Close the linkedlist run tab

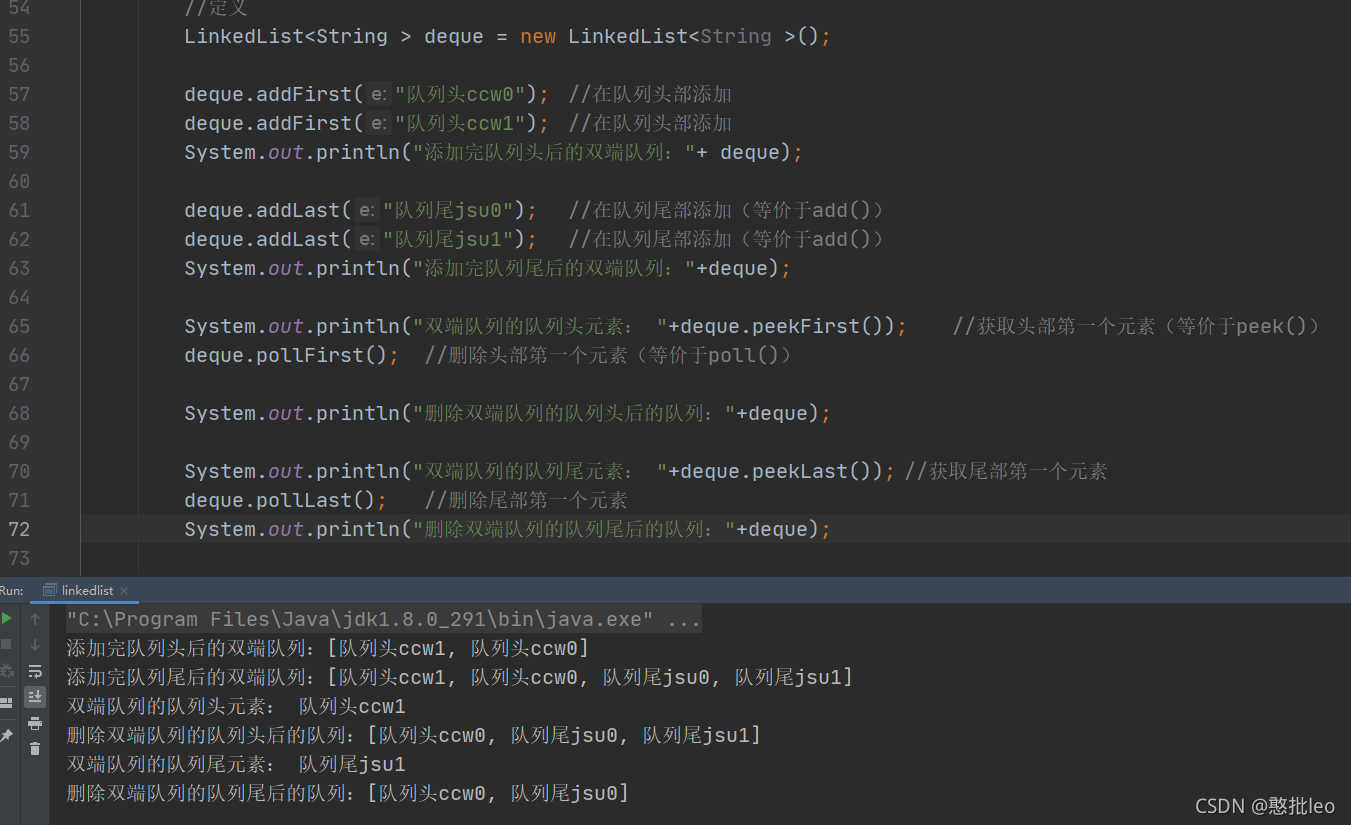coord(124,590)
